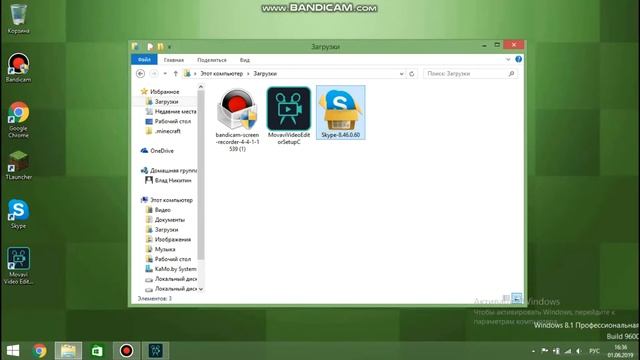Viewport: 640px width, 360px height.
Task: Click Загрузки in the address bar path
Action: click(265, 73)
